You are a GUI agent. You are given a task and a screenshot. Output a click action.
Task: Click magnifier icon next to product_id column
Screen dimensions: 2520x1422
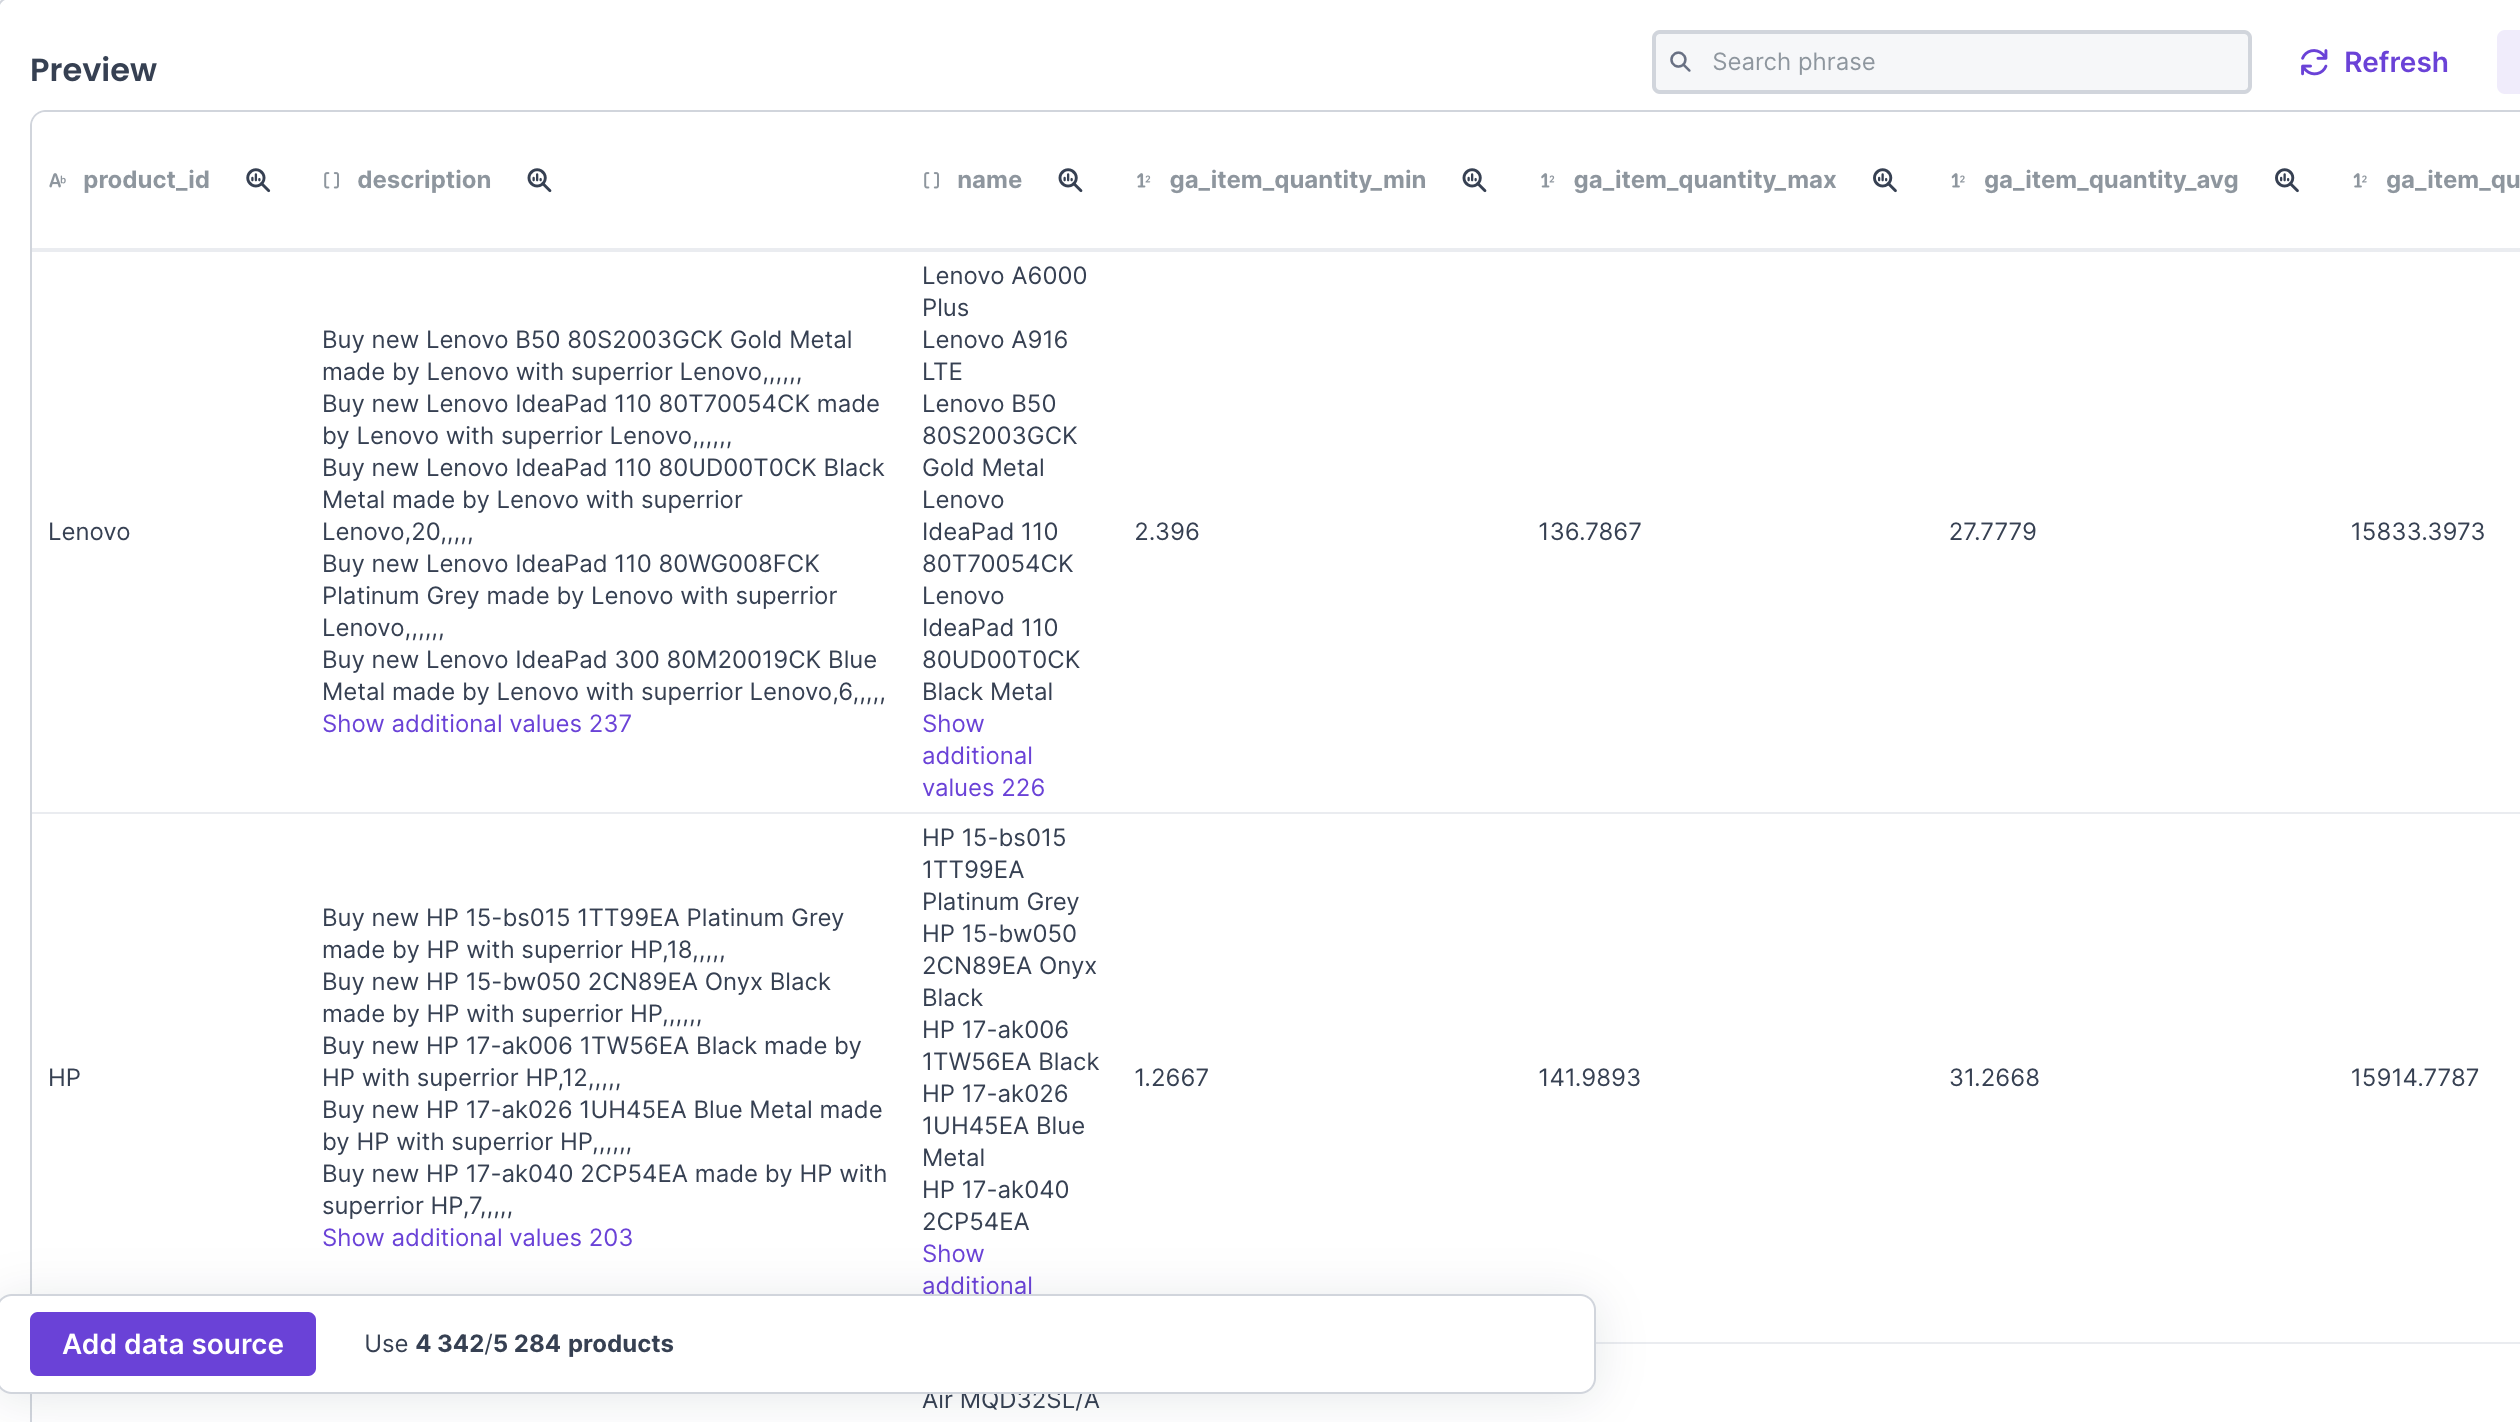tap(258, 180)
